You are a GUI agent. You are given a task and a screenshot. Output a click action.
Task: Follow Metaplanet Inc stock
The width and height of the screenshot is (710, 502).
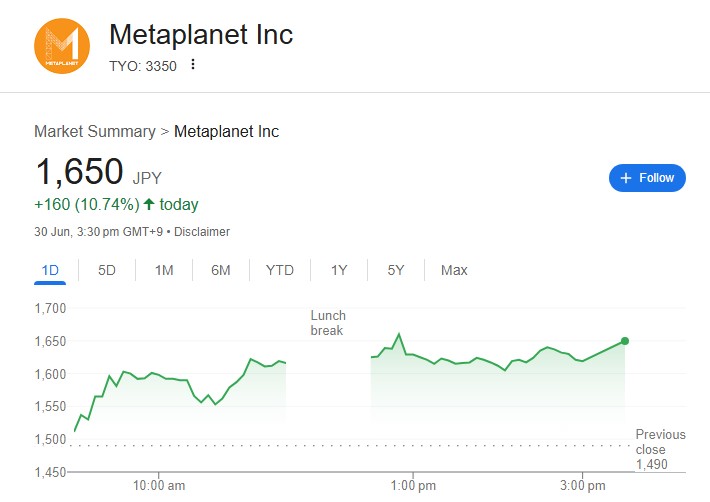pyautogui.click(x=647, y=178)
